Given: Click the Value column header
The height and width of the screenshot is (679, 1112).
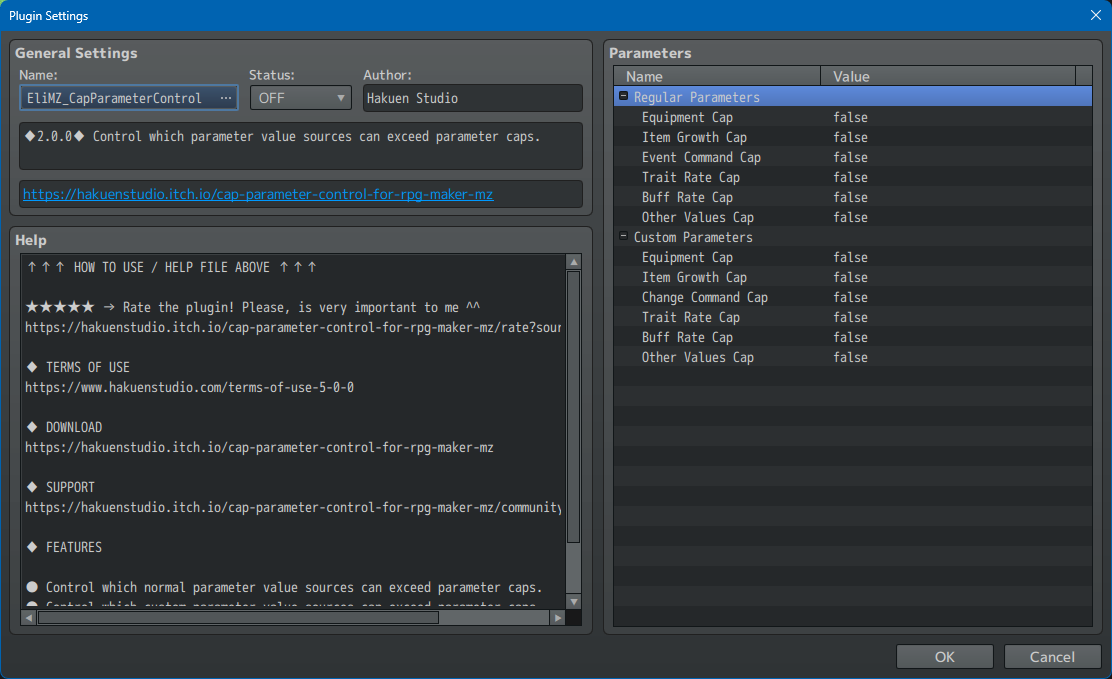Looking at the screenshot, I should point(948,76).
